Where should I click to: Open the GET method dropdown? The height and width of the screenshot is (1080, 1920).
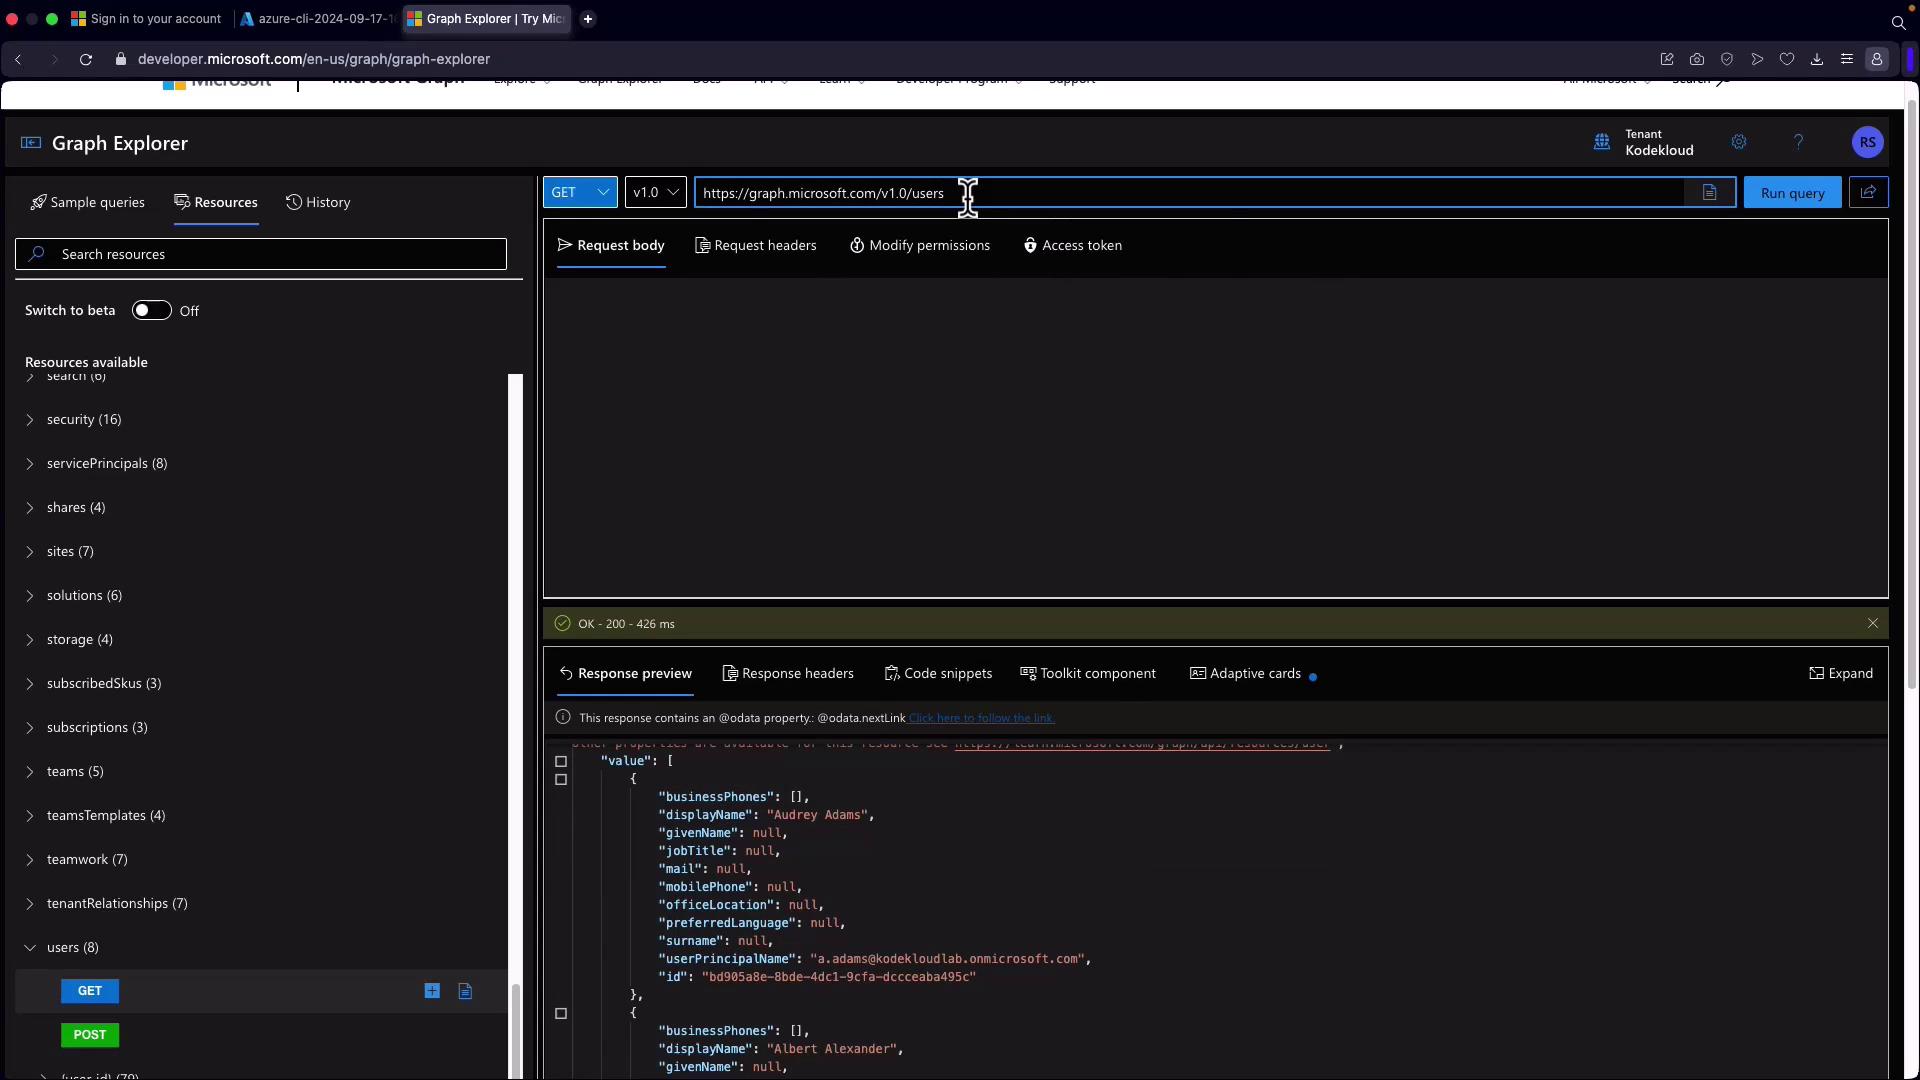tap(580, 193)
